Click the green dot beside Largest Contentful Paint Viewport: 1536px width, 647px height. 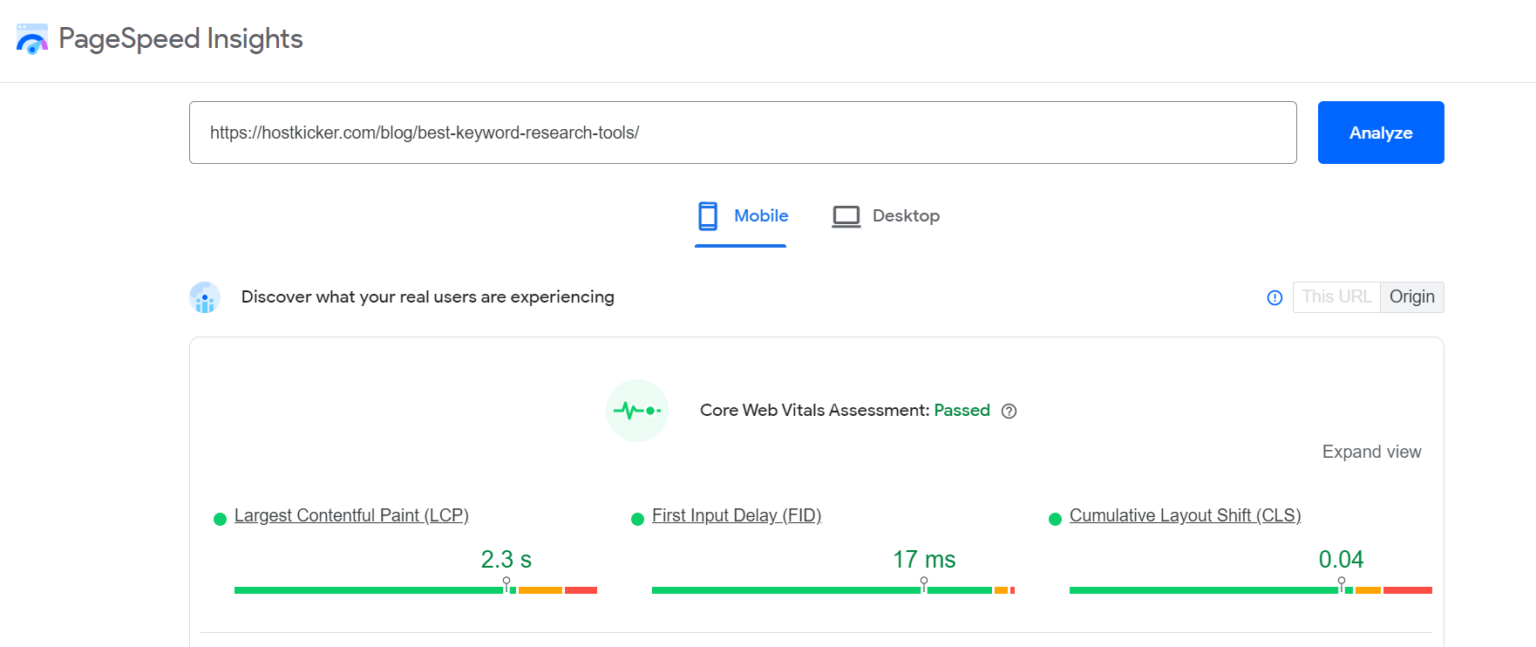point(218,518)
